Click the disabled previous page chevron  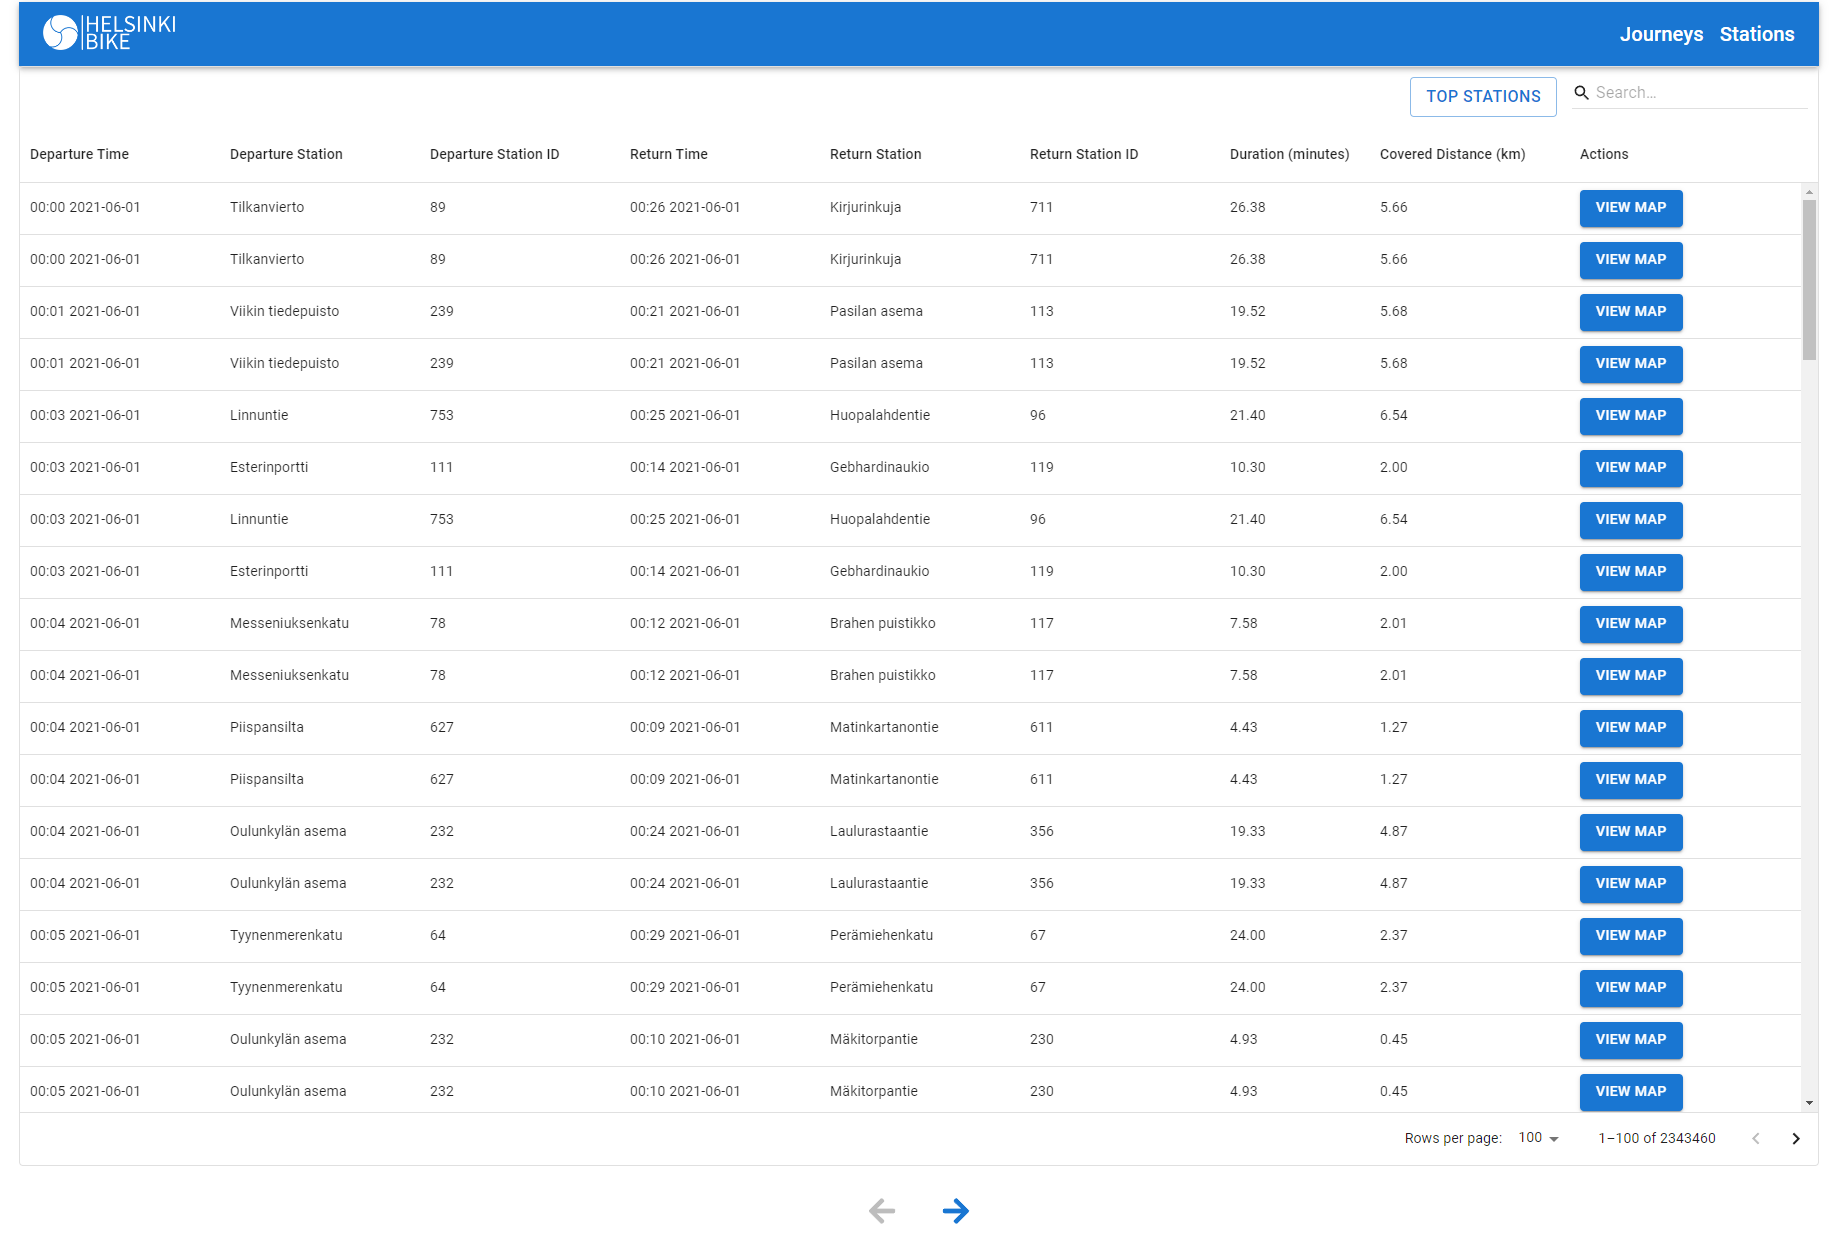coord(1755,1138)
